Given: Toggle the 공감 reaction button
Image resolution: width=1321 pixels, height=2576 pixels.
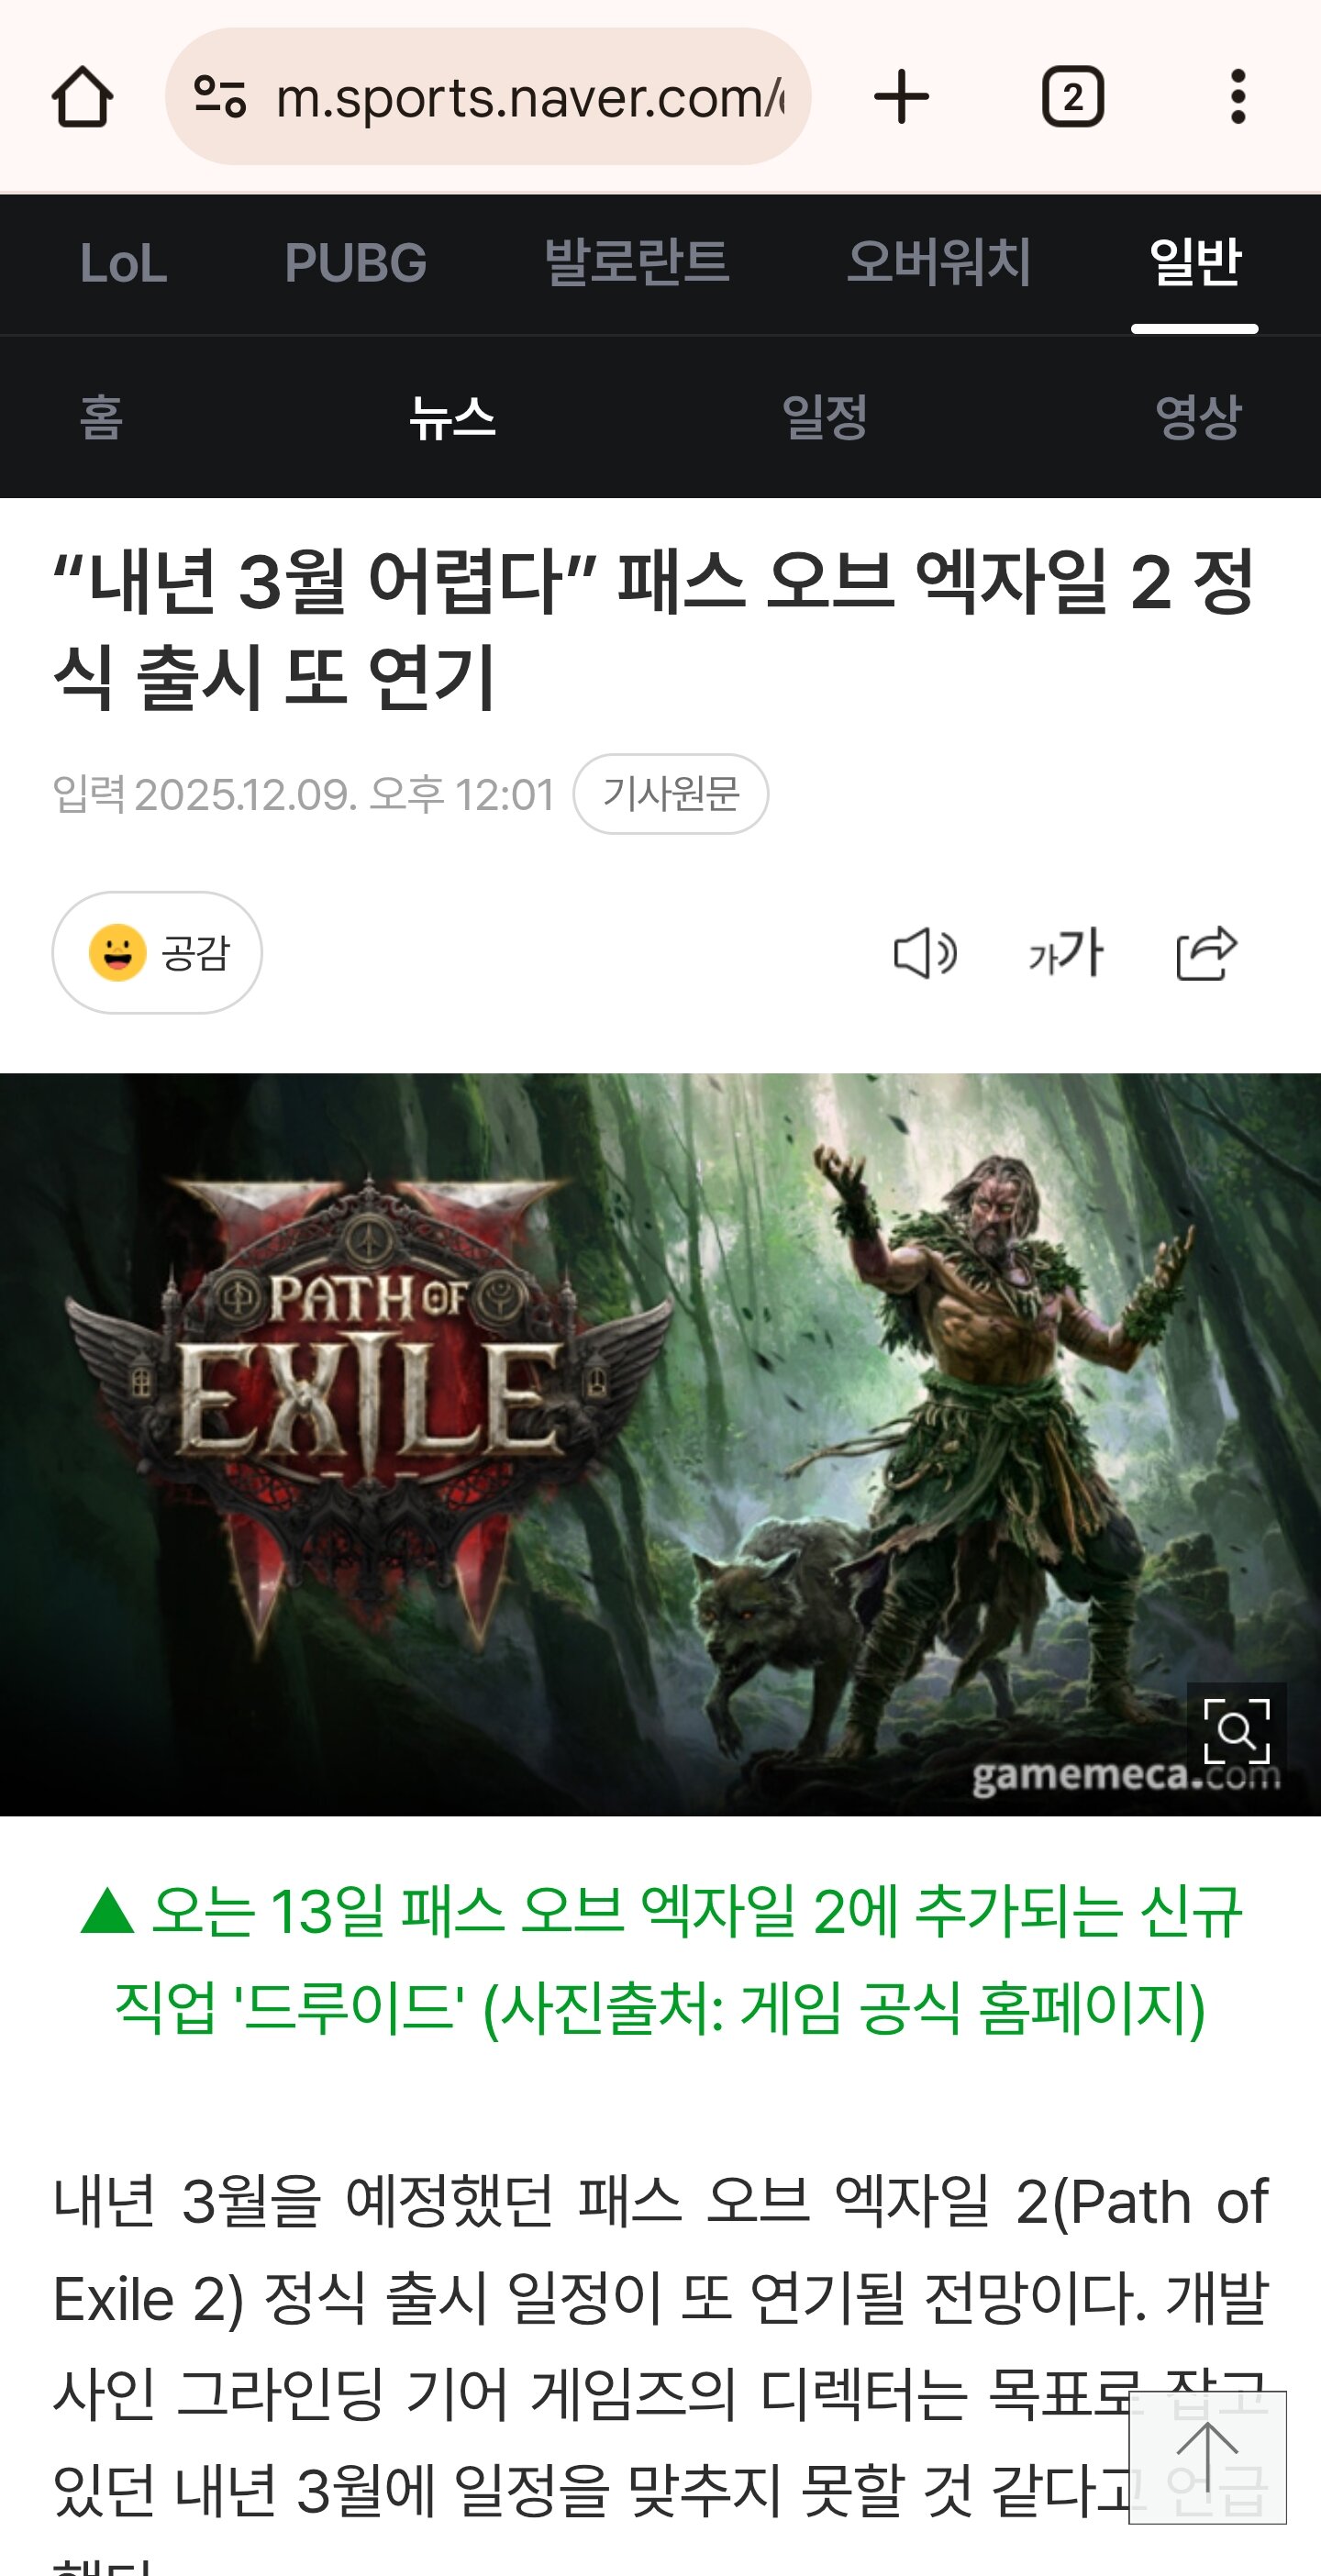Looking at the screenshot, I should pos(157,953).
